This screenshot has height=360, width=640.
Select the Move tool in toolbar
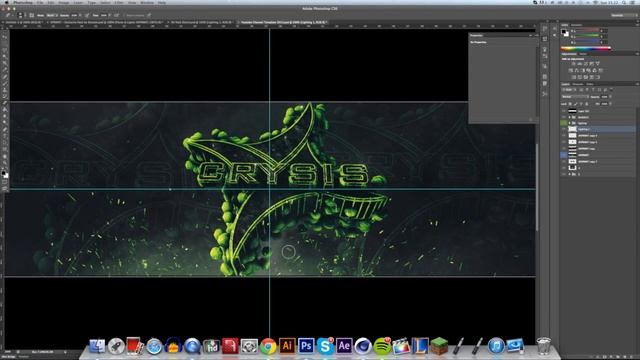tap(5, 37)
